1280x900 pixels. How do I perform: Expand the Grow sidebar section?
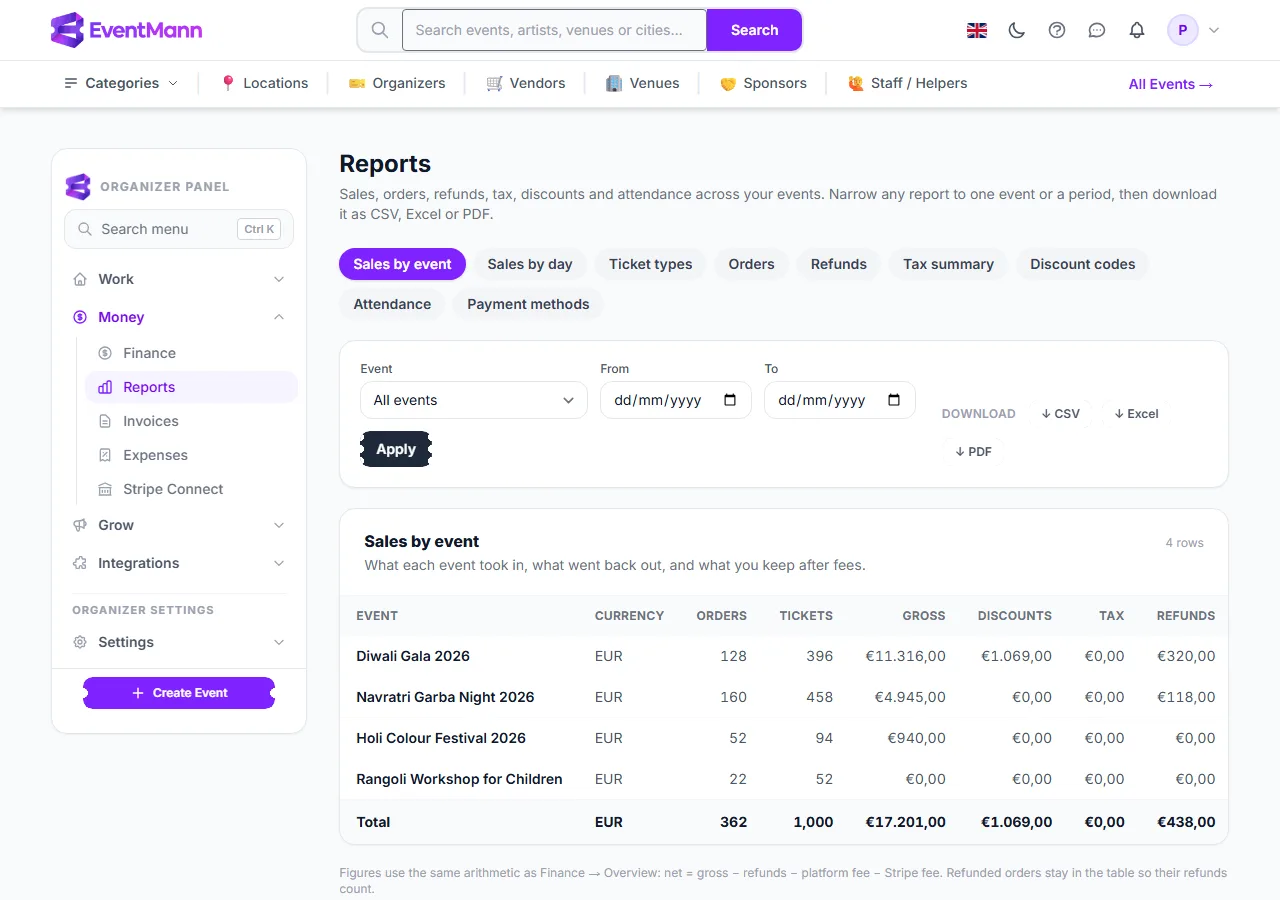(179, 525)
